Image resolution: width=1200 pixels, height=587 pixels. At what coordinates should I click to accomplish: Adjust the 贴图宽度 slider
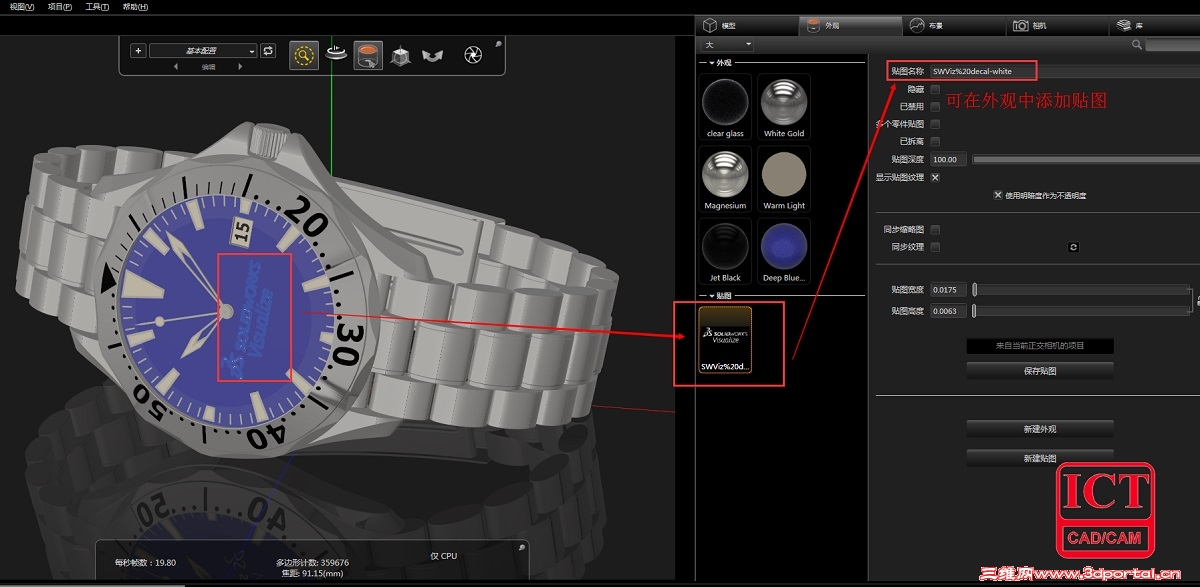click(1083, 290)
